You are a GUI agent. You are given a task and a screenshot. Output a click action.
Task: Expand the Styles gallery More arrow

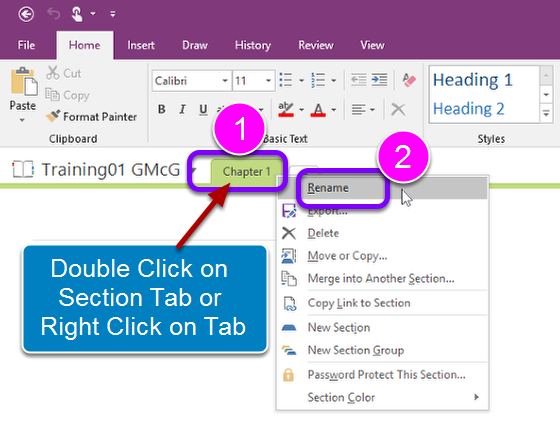coord(546,114)
